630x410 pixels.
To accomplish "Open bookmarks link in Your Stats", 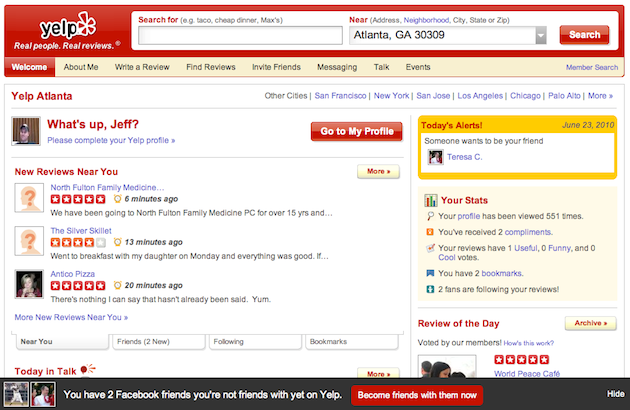I will 502,273.
